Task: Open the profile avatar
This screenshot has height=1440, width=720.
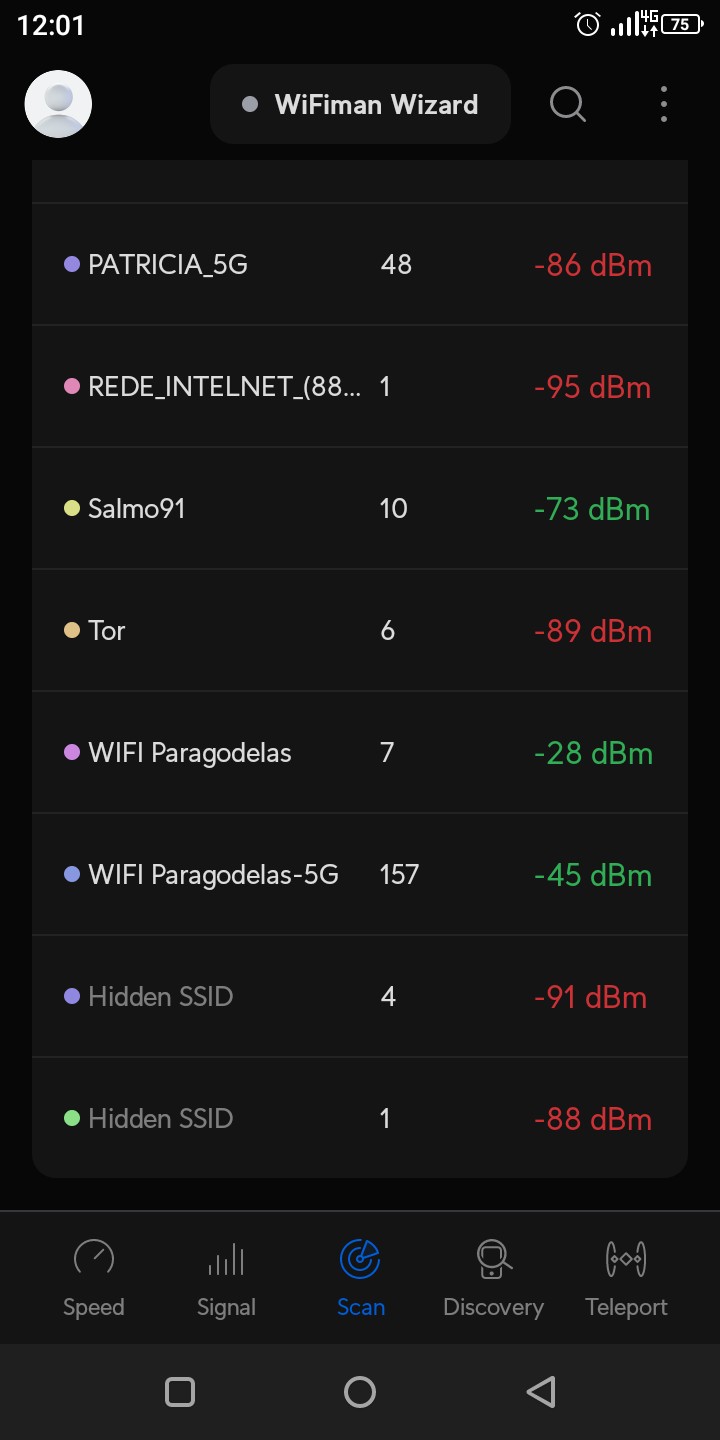Action: tap(58, 104)
